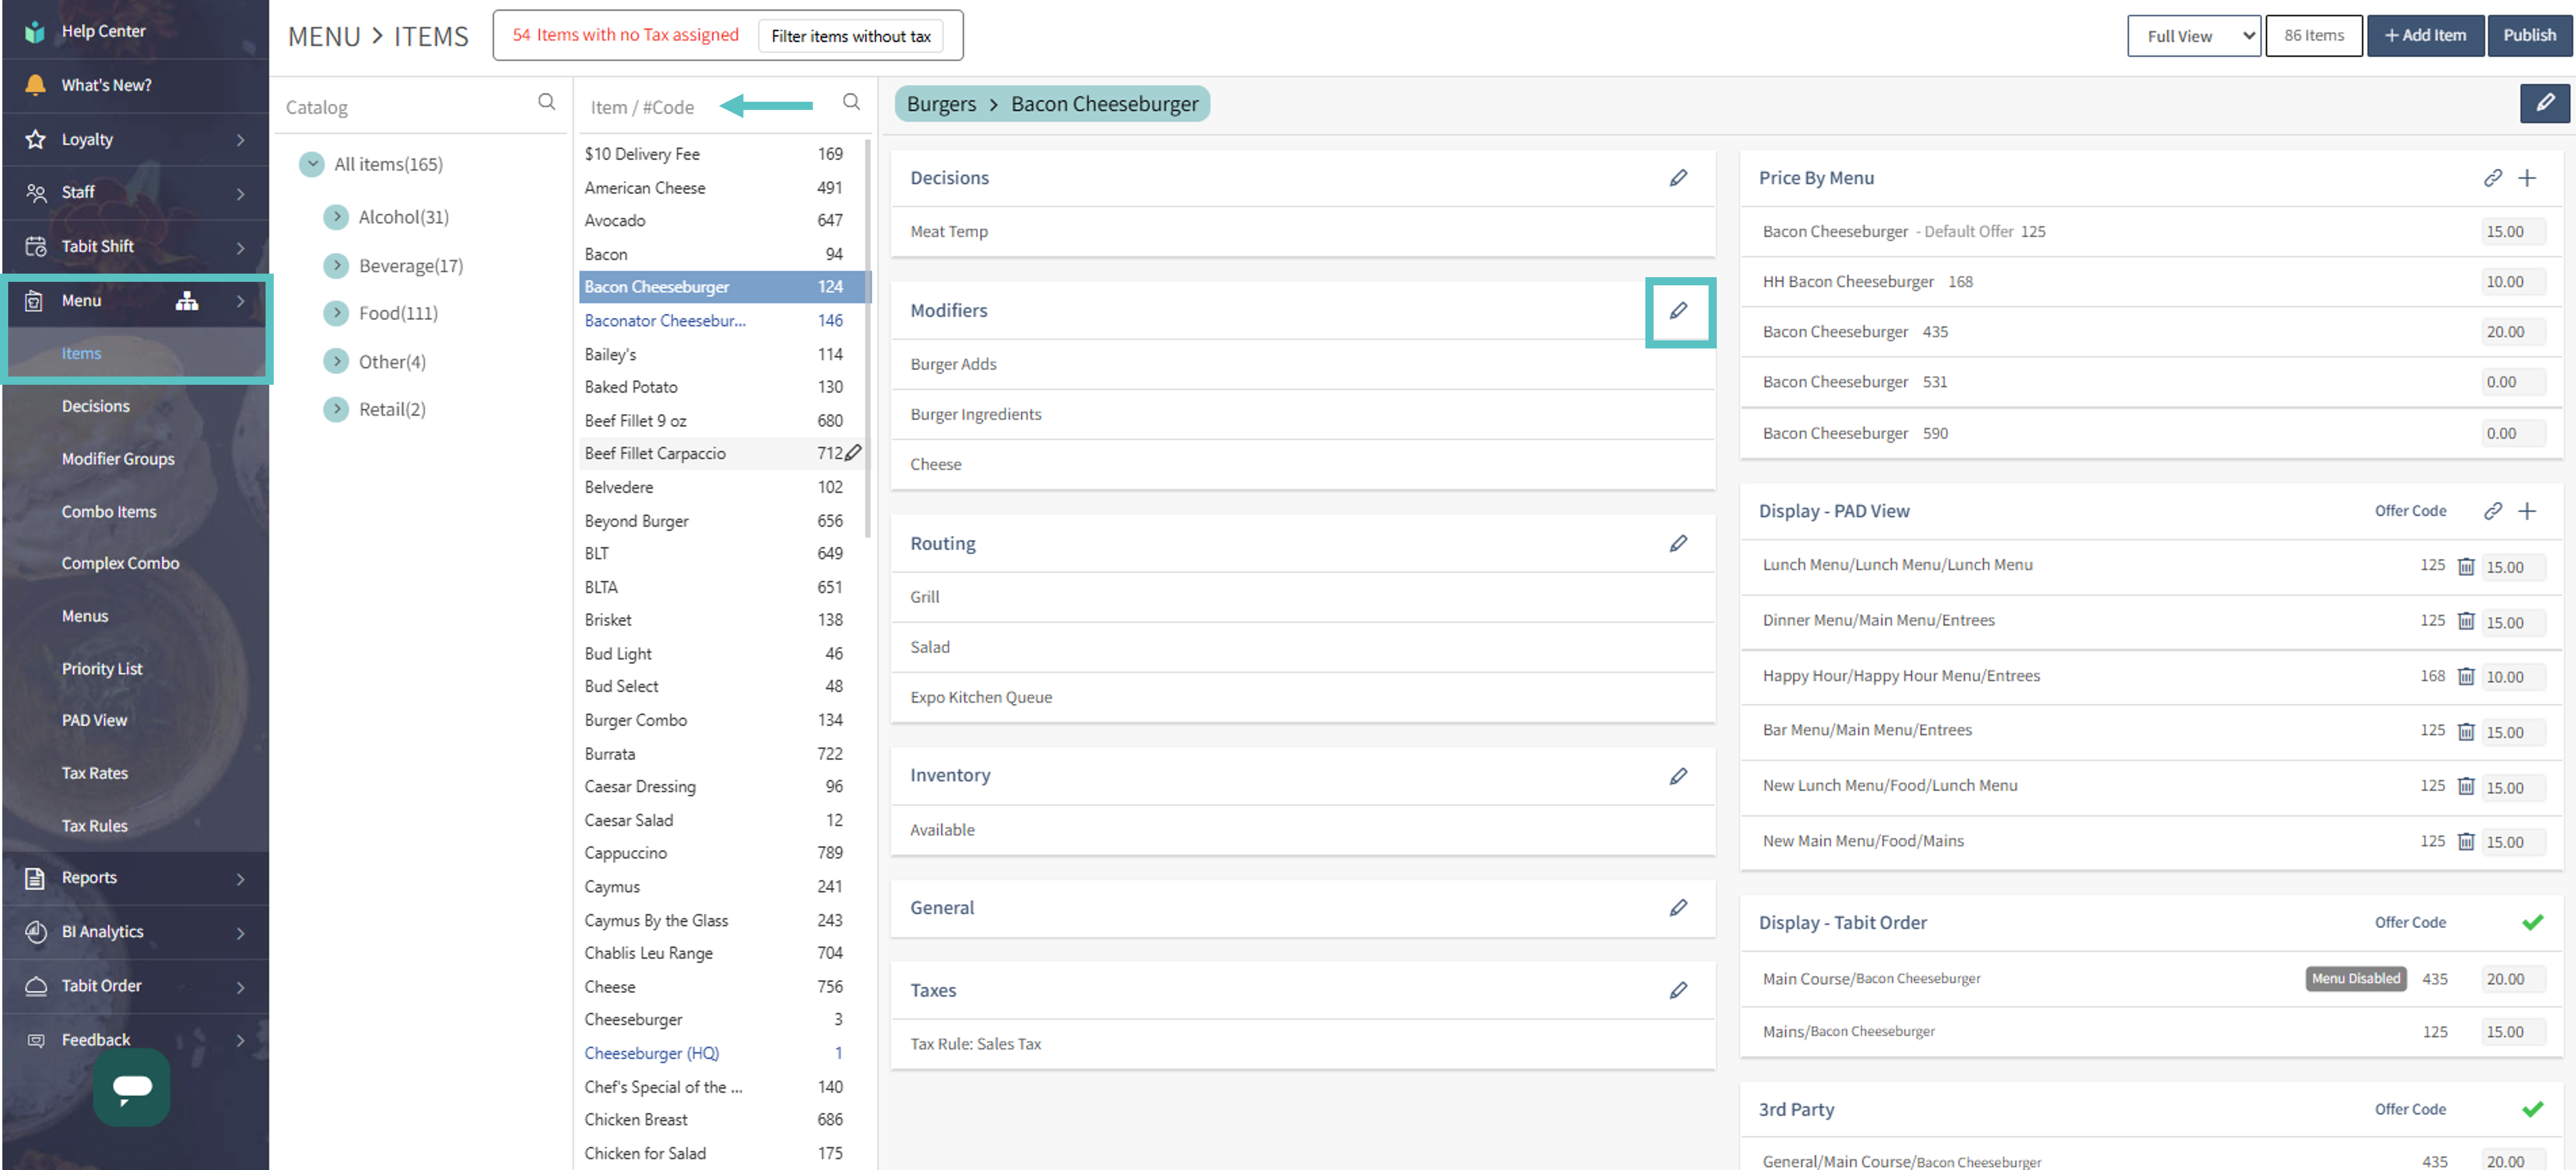Image resolution: width=2576 pixels, height=1170 pixels.
Task: Click the Catalog search magnifier icon
Action: 546,102
